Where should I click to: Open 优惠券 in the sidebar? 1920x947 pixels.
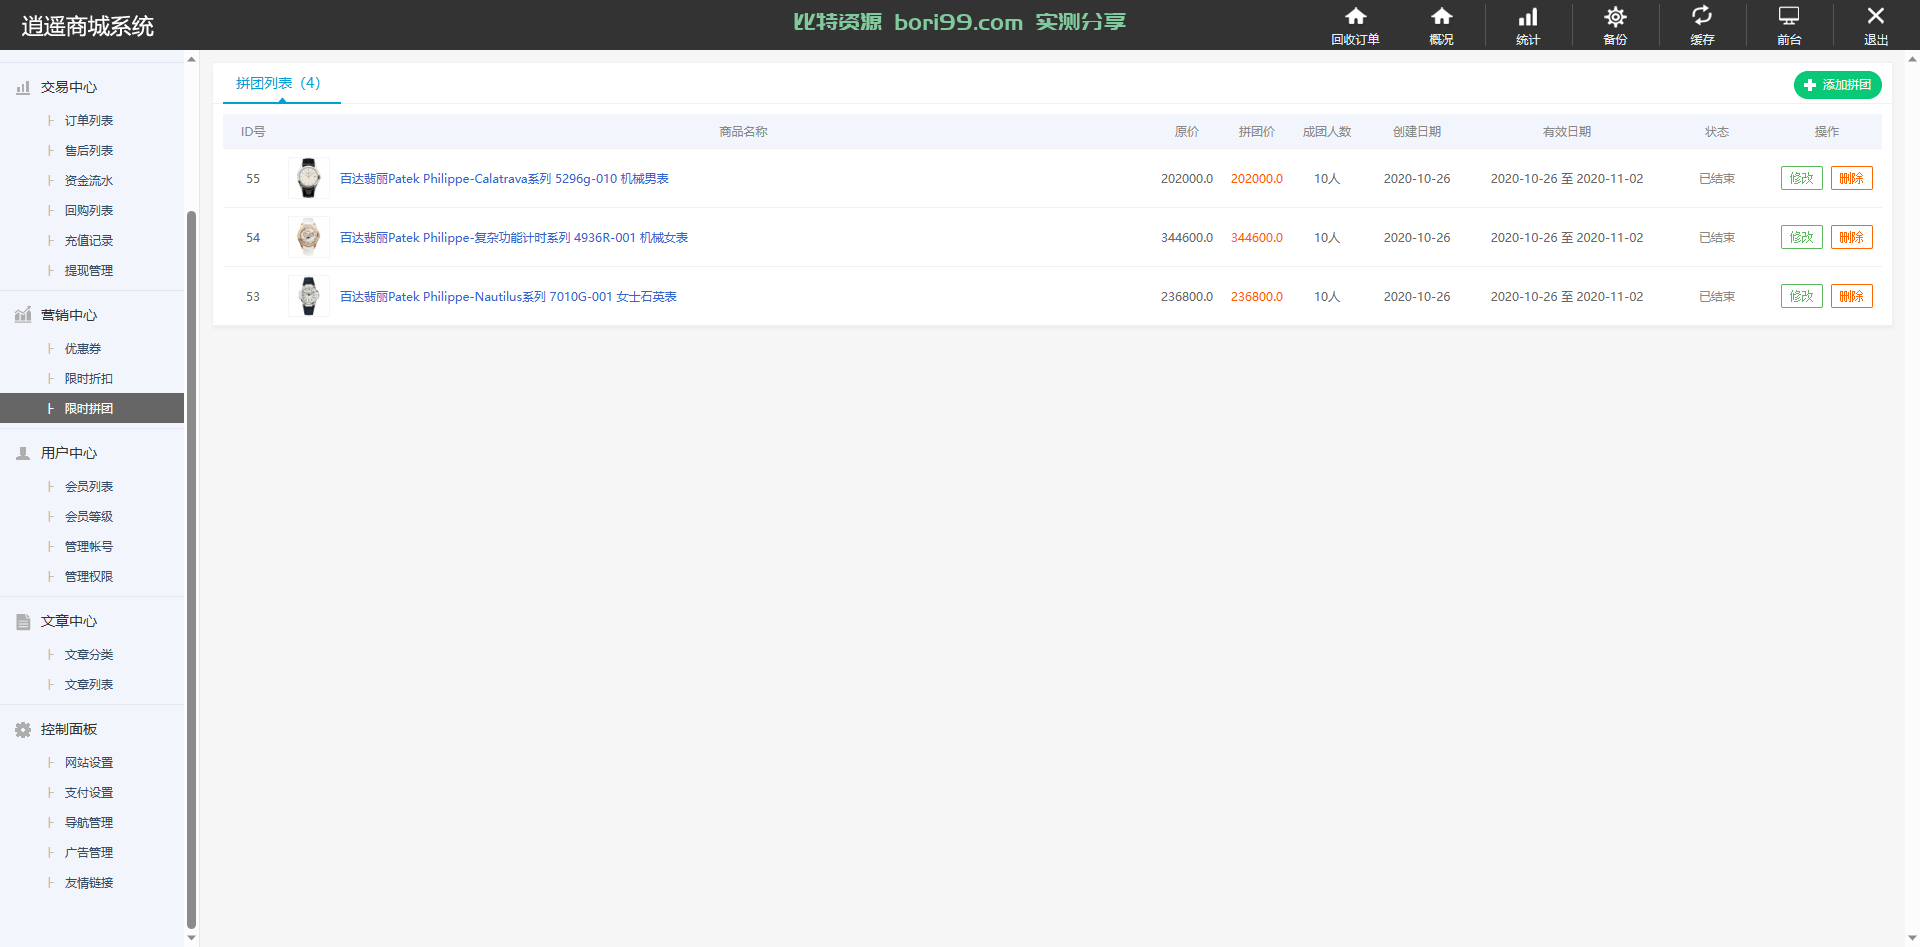pos(83,349)
